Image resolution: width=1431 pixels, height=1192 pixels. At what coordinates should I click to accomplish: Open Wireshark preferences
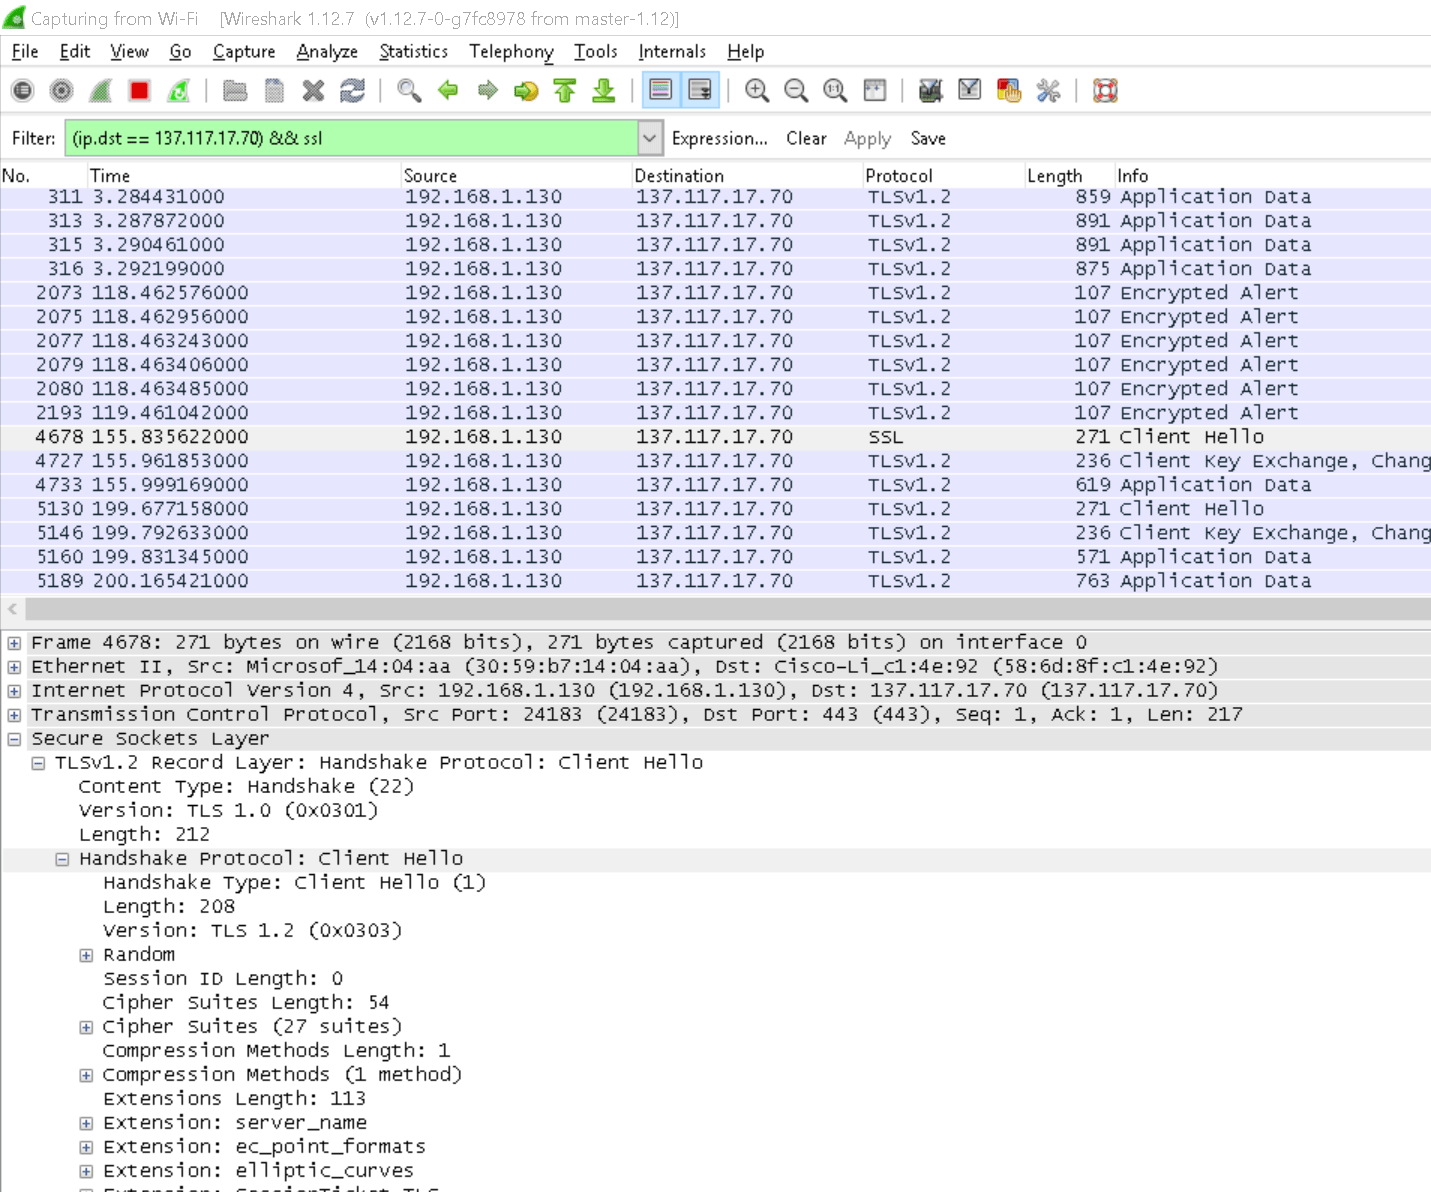tap(1048, 90)
